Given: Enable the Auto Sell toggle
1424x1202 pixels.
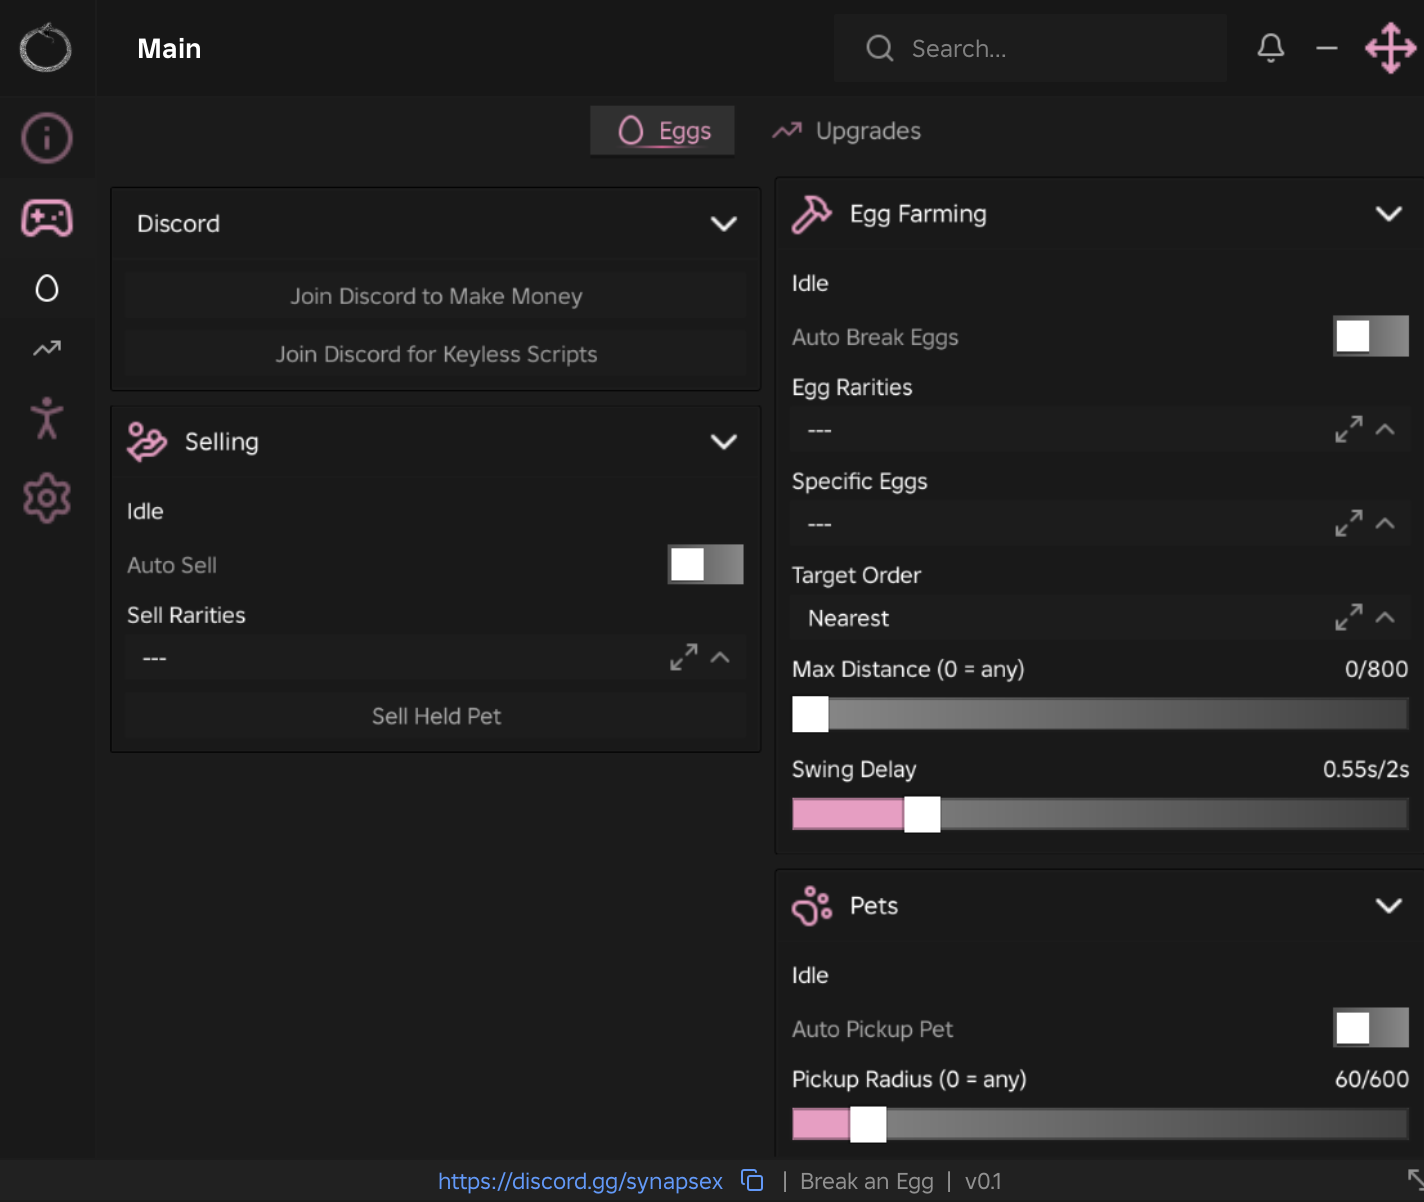Looking at the screenshot, I should point(705,564).
